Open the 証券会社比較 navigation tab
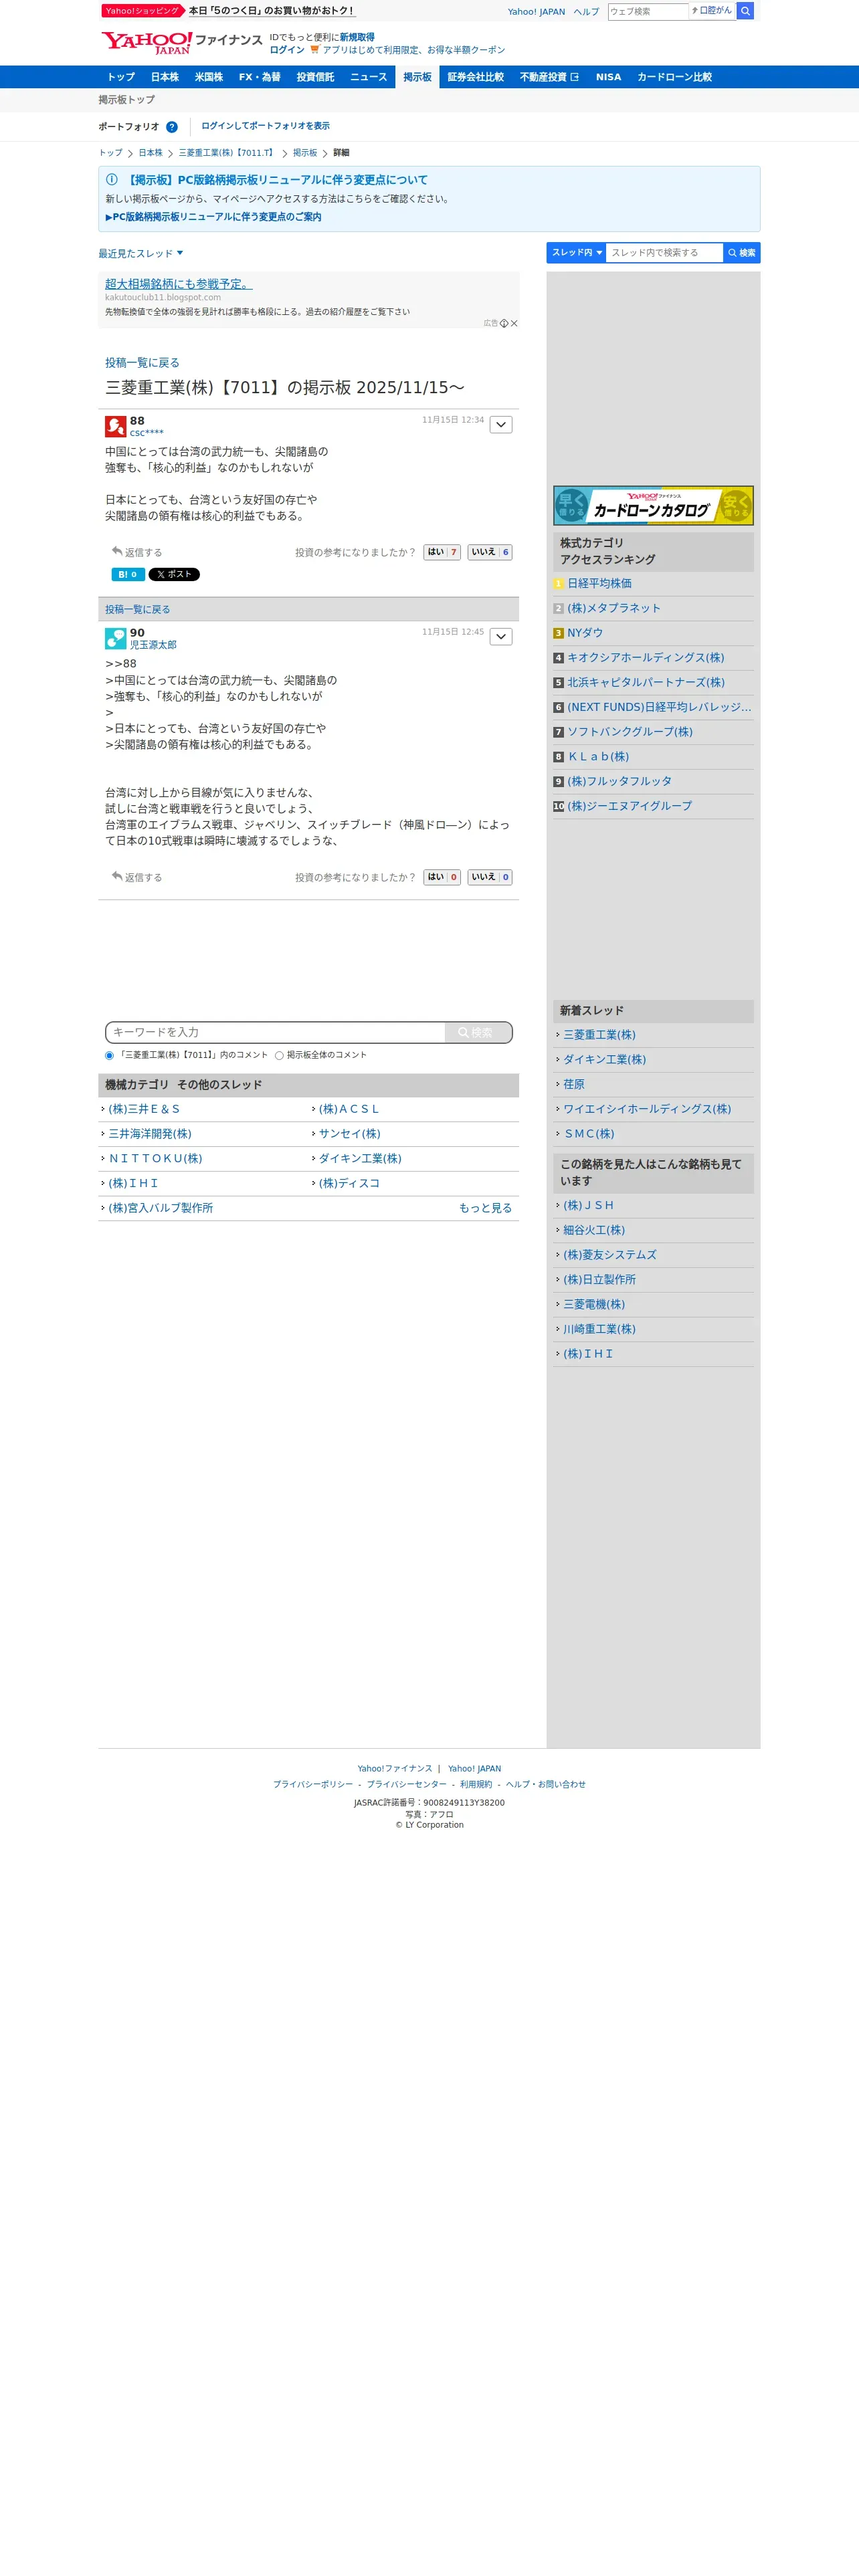The width and height of the screenshot is (859, 2576). click(x=476, y=77)
